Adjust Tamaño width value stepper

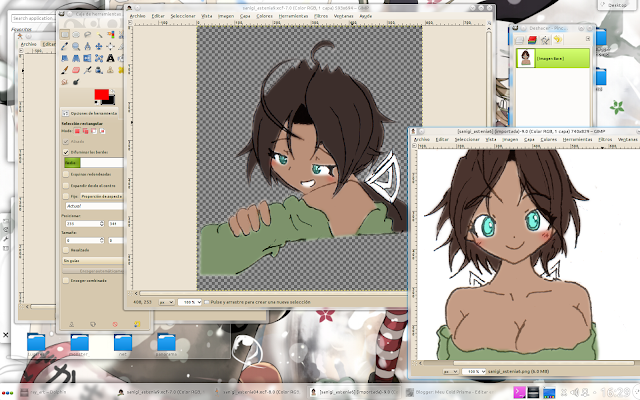(x=102, y=240)
